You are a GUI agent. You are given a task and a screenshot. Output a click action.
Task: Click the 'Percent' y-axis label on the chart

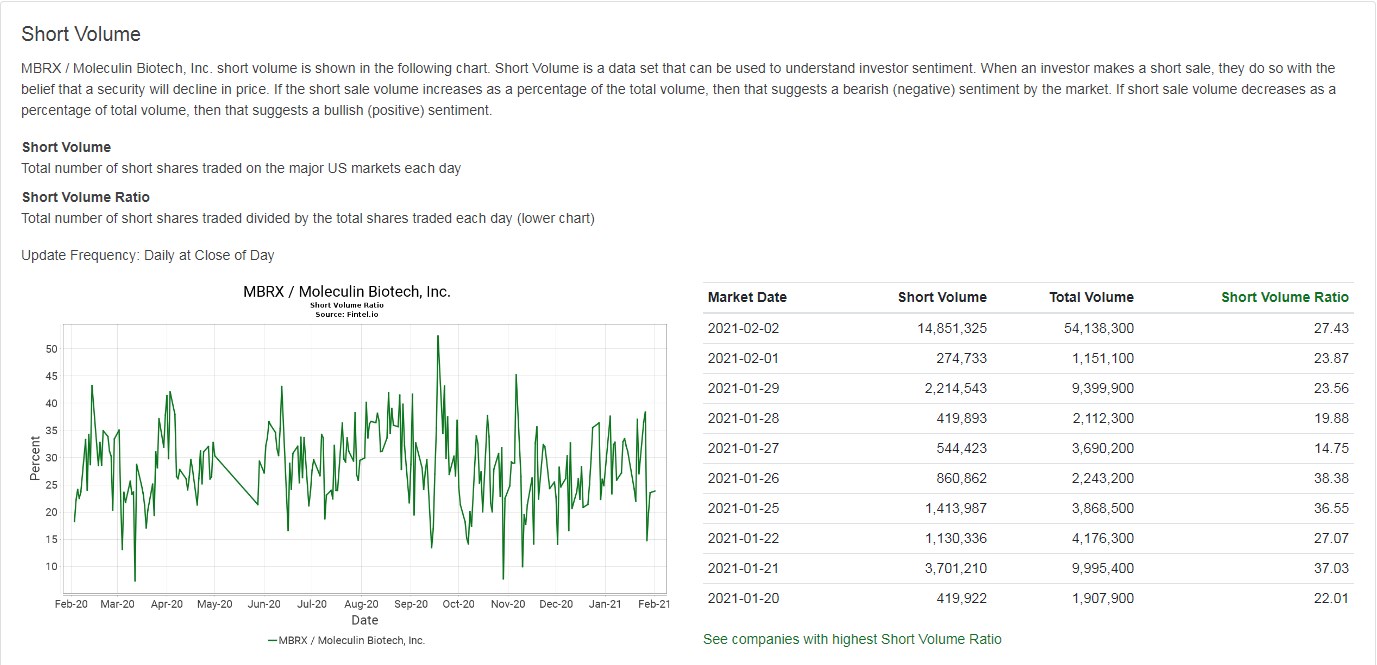click(x=36, y=458)
